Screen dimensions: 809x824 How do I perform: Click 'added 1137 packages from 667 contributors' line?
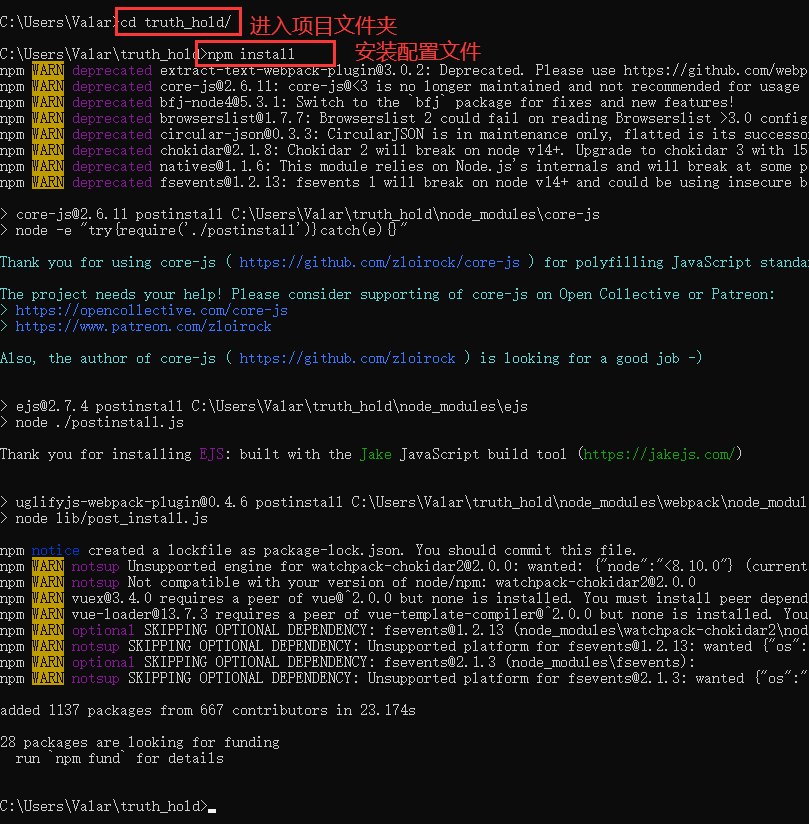[x=208, y=710]
